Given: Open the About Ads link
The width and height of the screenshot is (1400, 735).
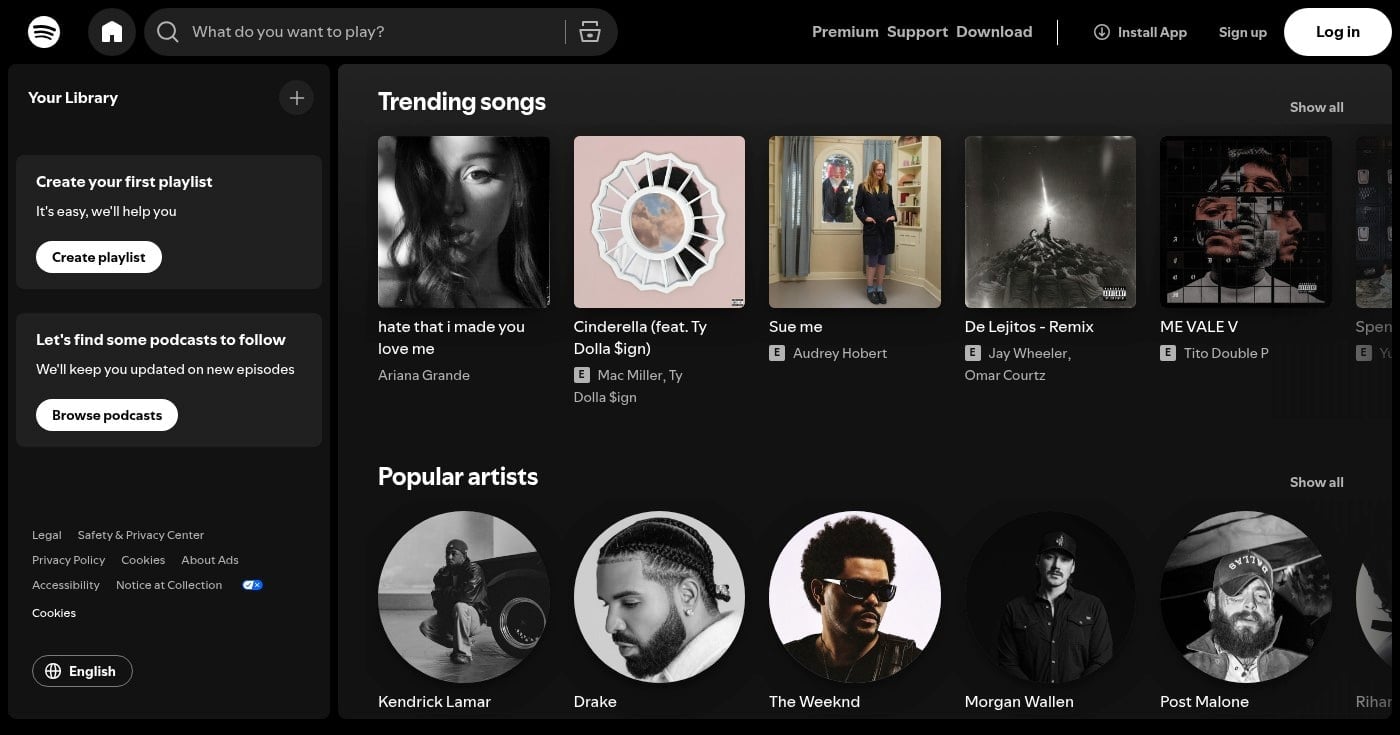Looking at the screenshot, I should (x=210, y=560).
